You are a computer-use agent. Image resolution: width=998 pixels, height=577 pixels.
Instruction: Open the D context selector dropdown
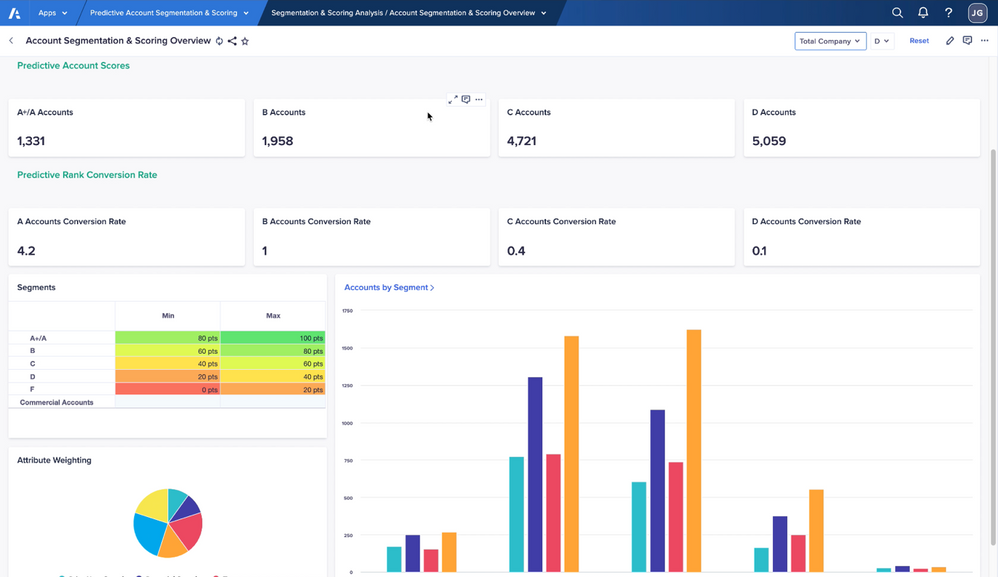click(882, 41)
